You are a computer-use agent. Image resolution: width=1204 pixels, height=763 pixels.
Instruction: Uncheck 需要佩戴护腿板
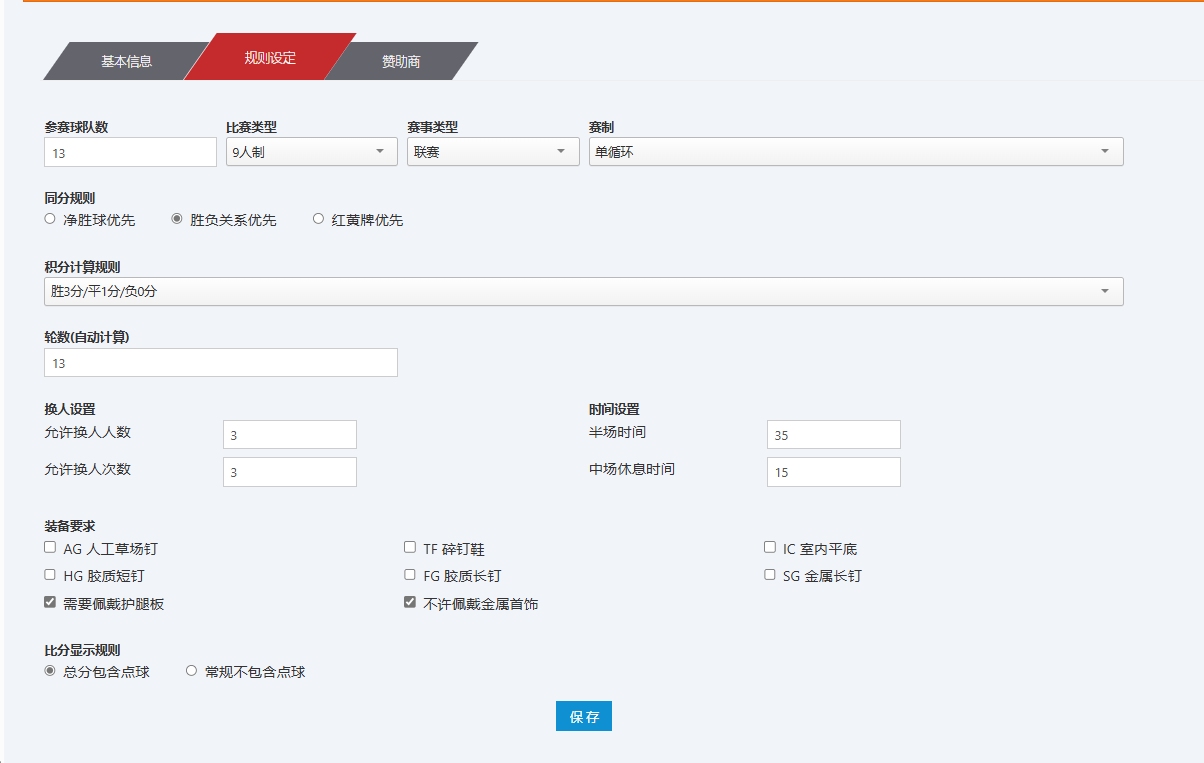tap(50, 603)
